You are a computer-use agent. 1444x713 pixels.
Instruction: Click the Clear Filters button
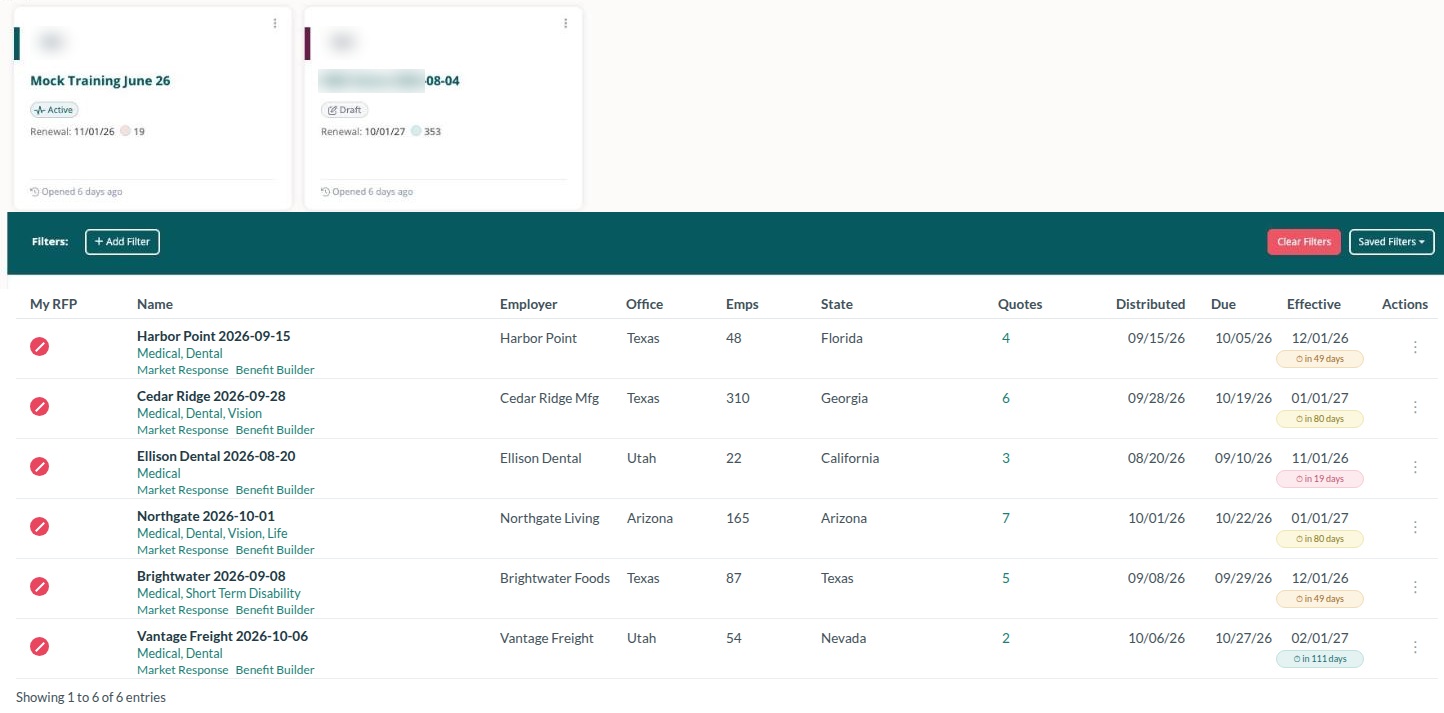(1304, 242)
